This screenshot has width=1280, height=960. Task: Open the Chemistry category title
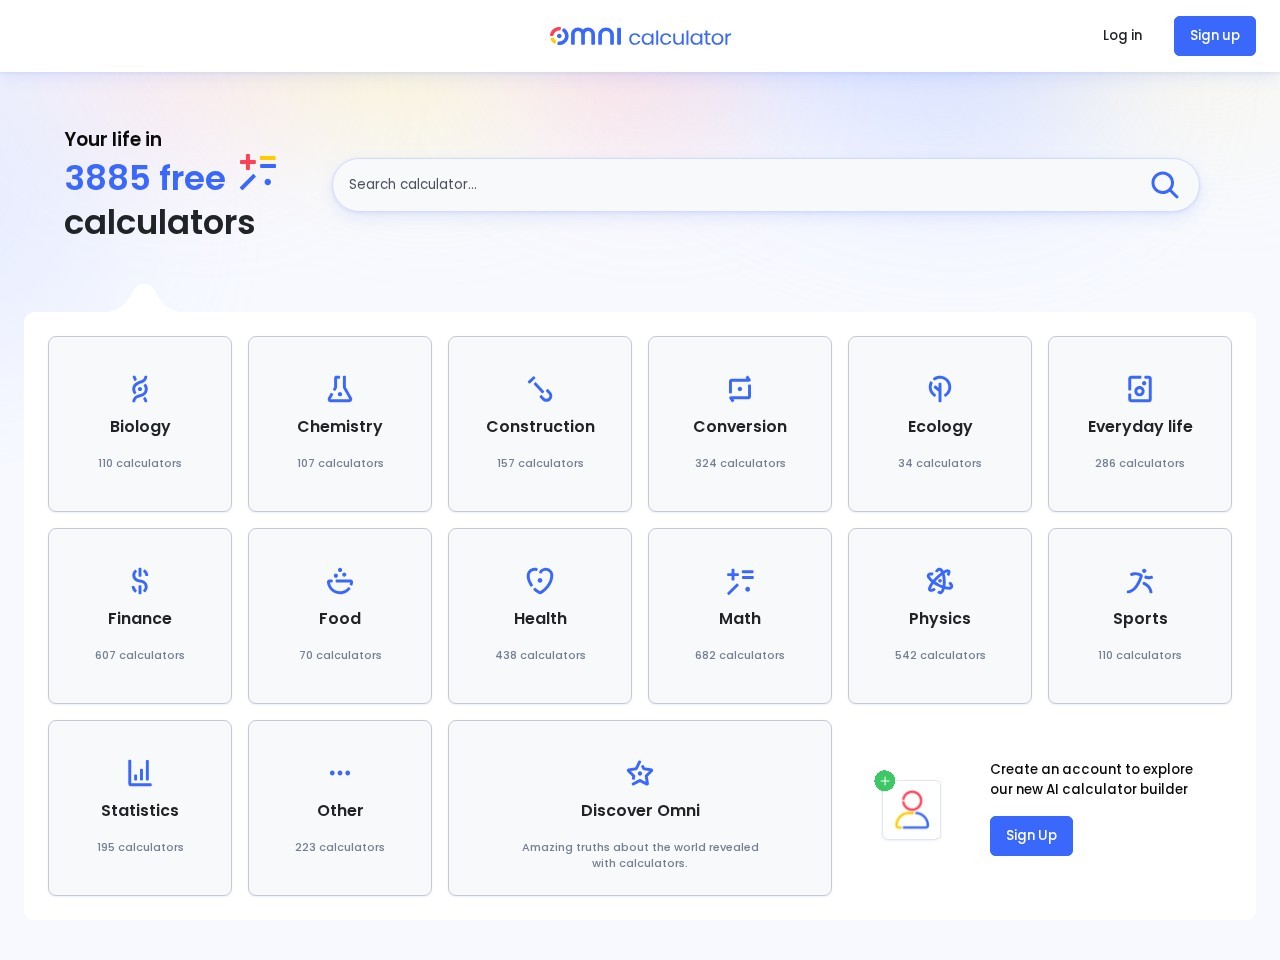[x=340, y=426]
